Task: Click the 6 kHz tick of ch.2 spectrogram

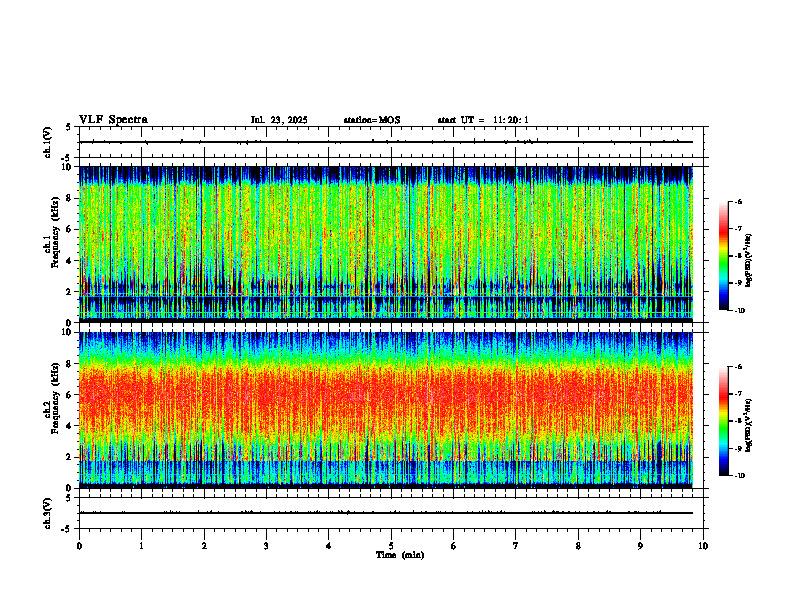Action: tap(70, 395)
